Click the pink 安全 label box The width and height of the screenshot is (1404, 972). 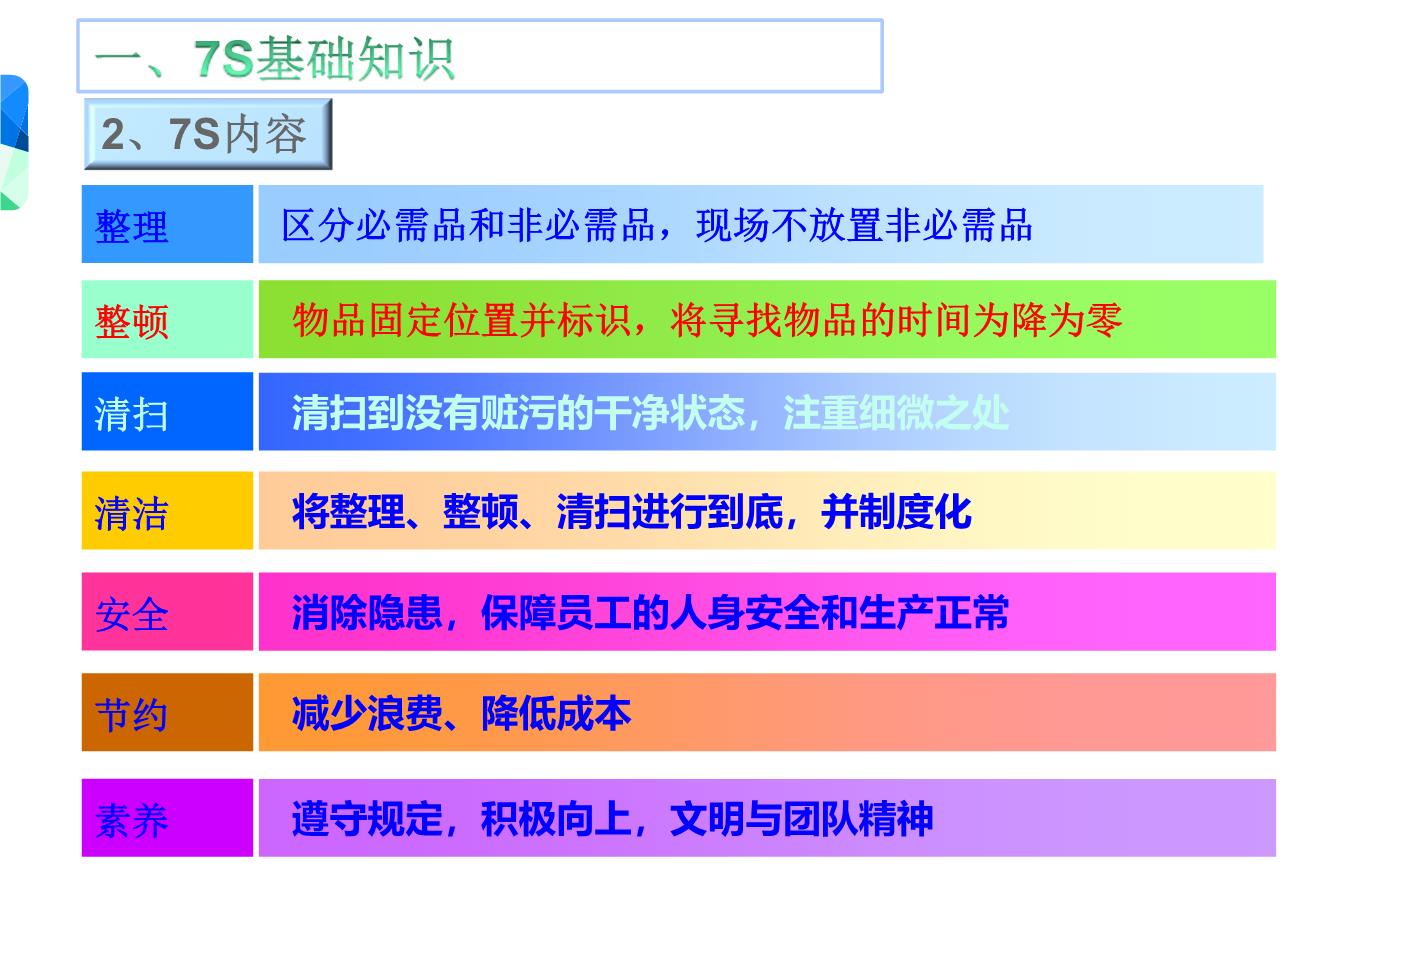(x=167, y=612)
